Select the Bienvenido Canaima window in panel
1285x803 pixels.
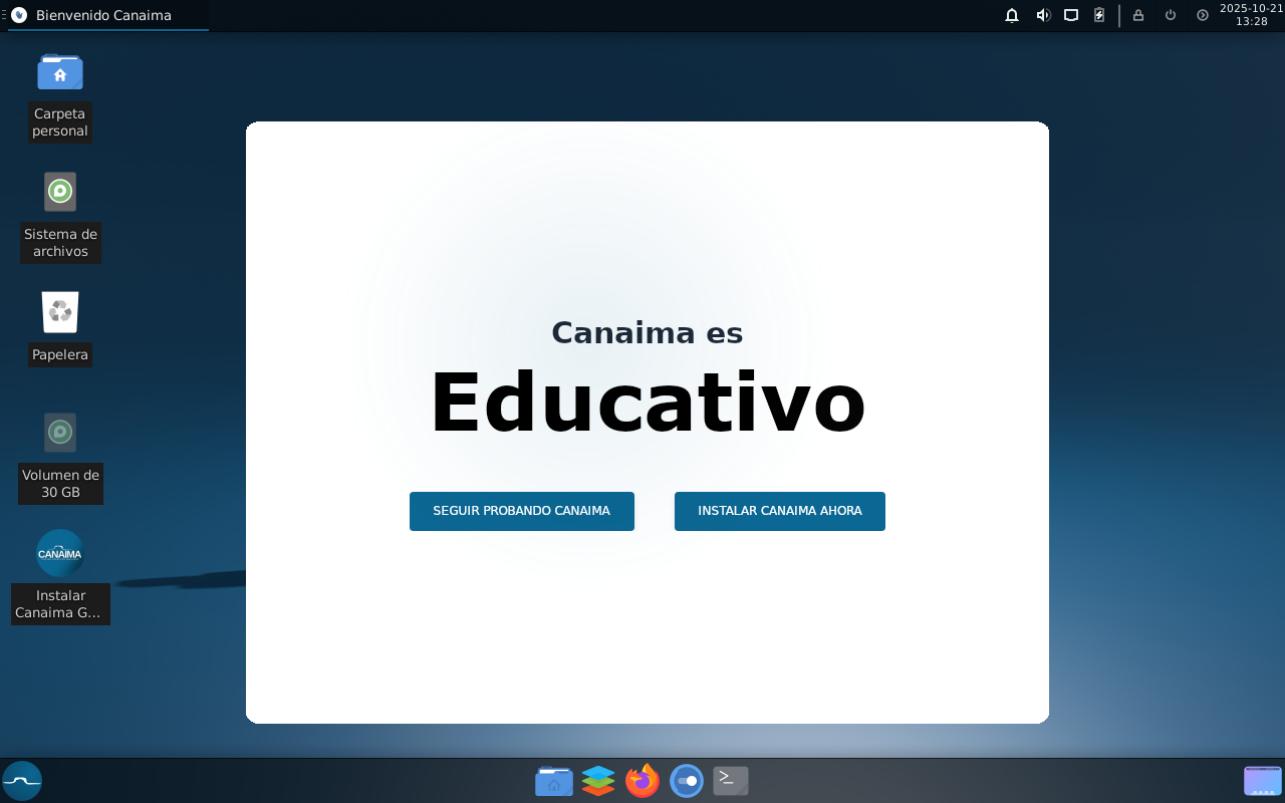103,15
